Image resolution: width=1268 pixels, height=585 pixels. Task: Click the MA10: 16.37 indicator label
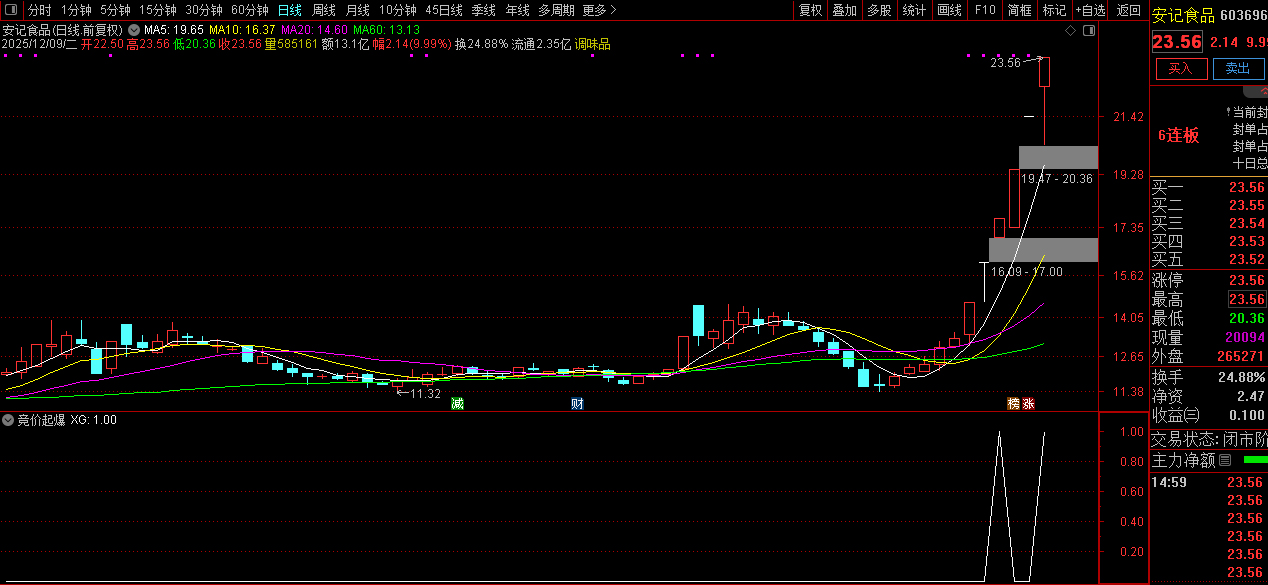242,30
